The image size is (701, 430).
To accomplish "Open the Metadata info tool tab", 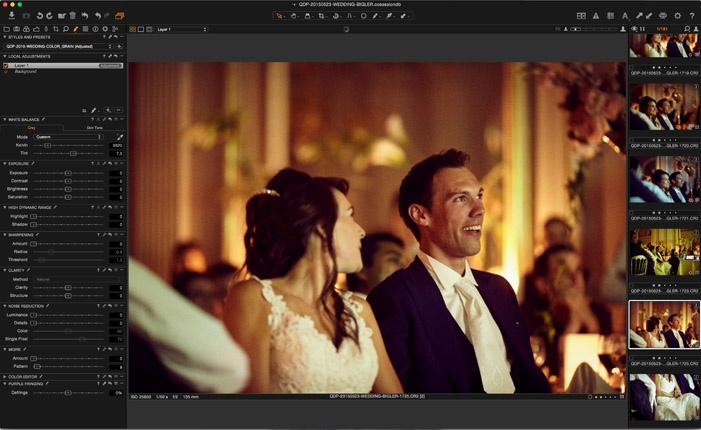I will [95, 29].
